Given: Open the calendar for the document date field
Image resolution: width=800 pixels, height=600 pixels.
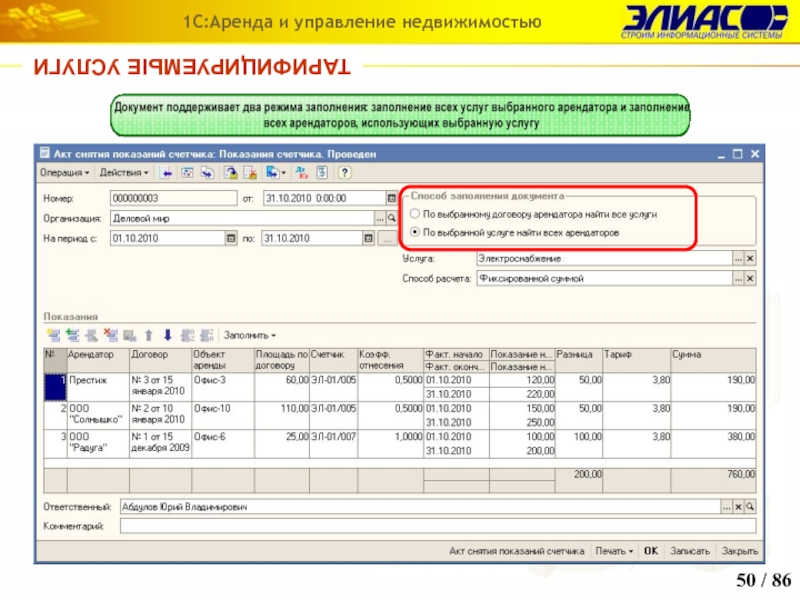Looking at the screenshot, I should pos(391,198).
